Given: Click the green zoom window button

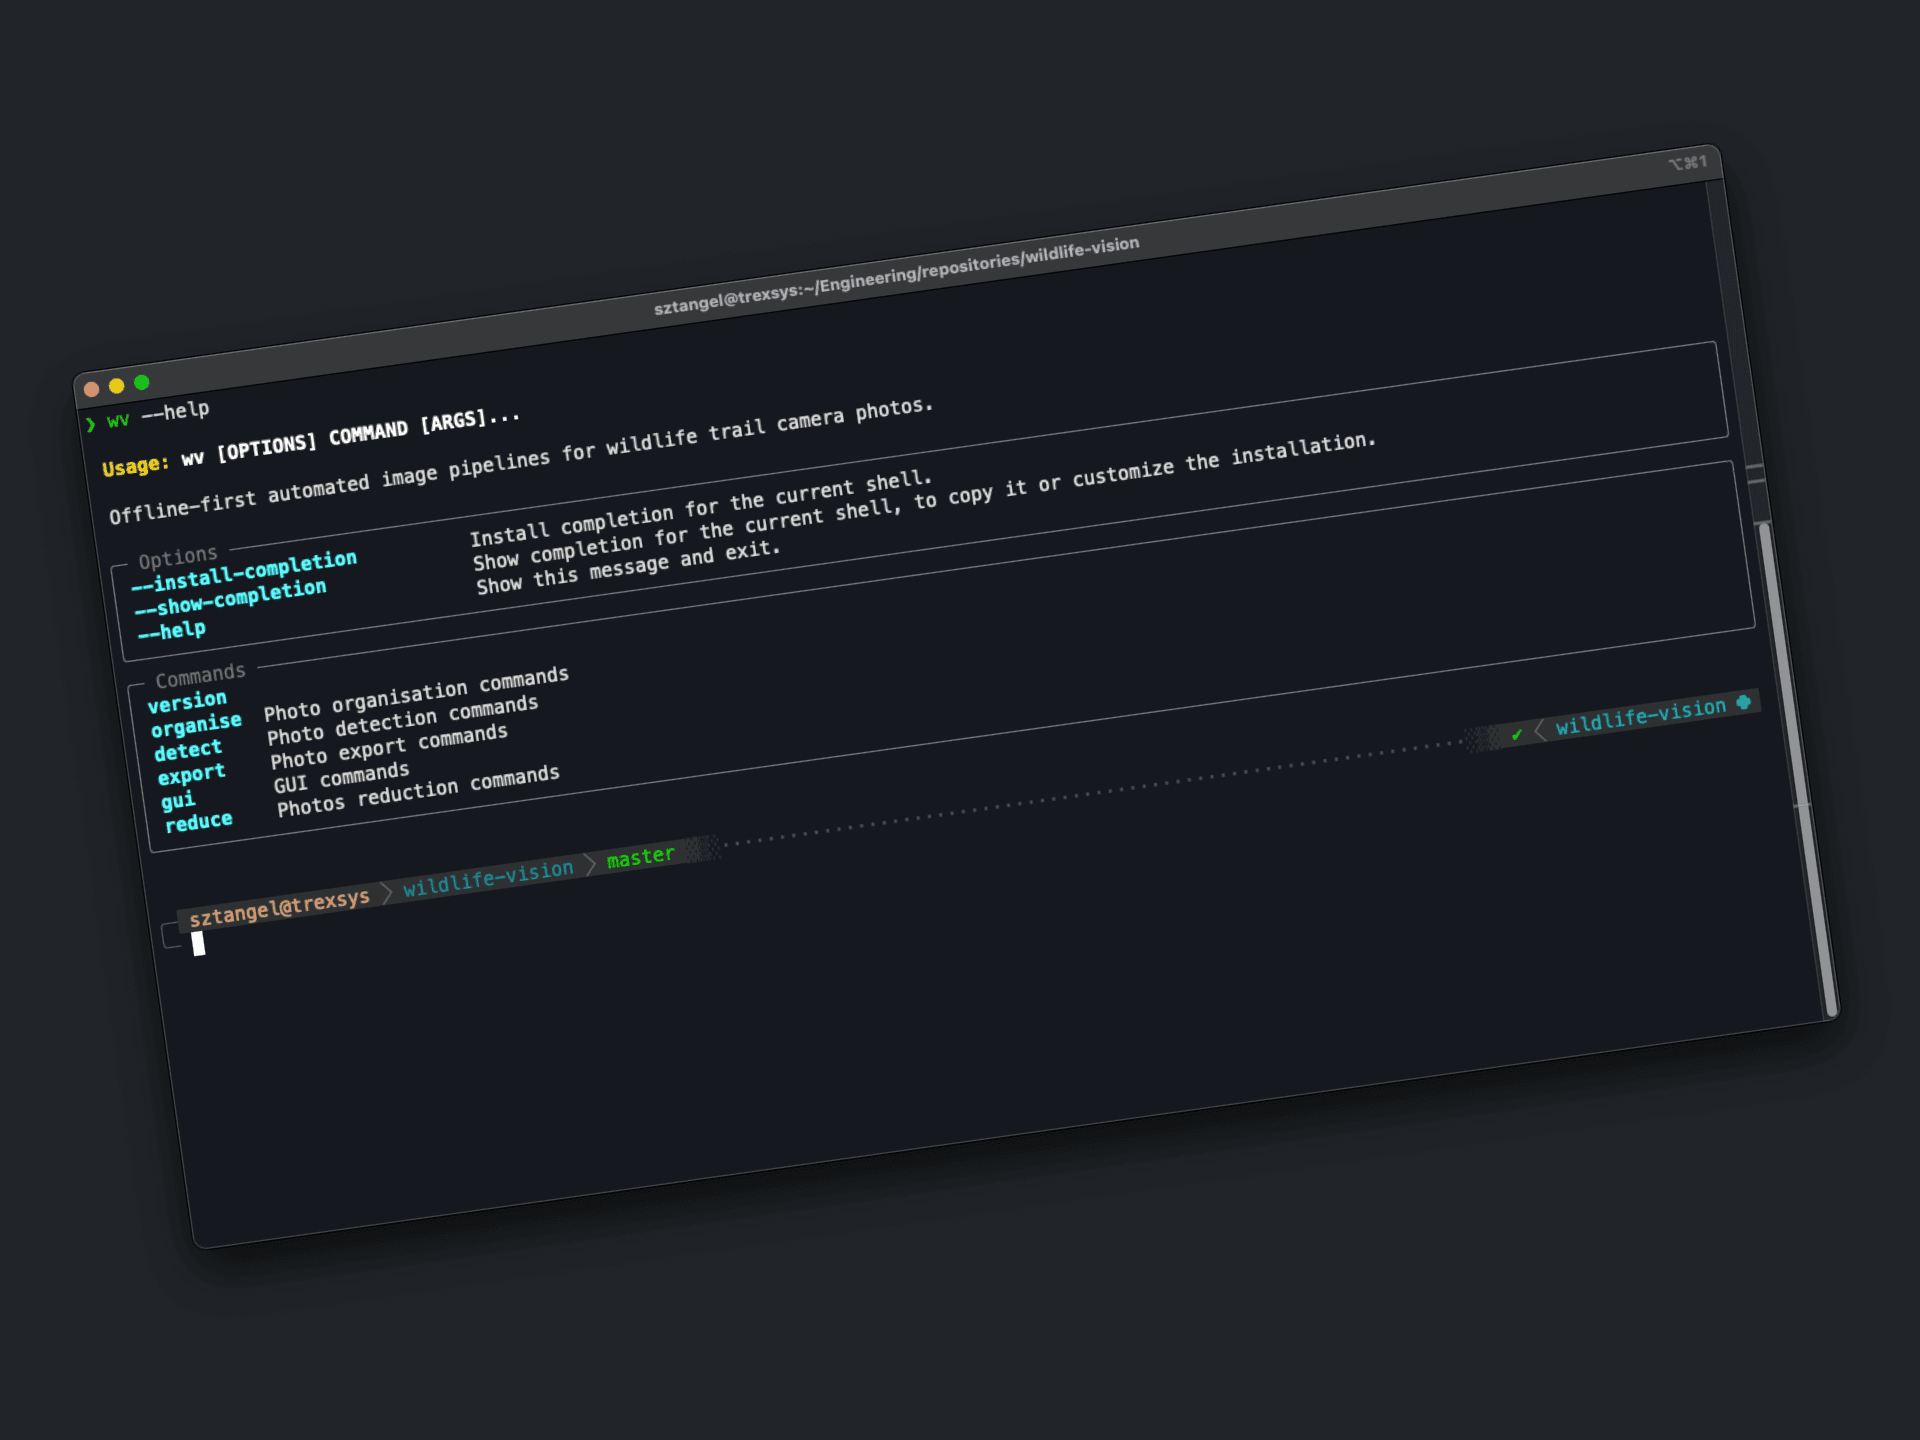Looking at the screenshot, I should point(142,382).
